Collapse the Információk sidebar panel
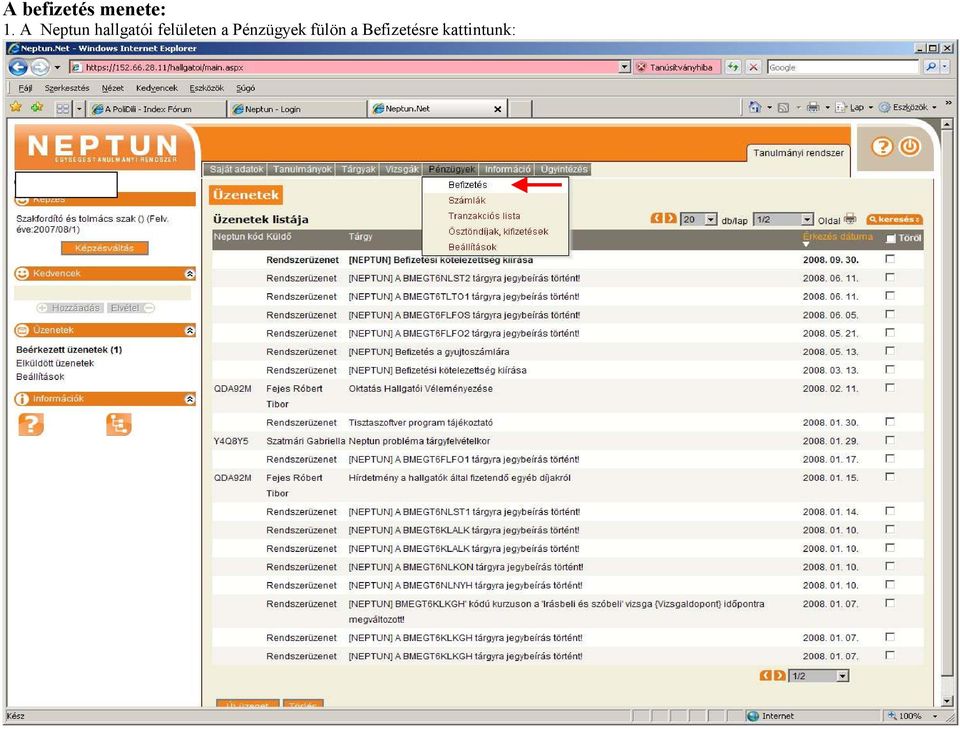Image resolution: width=960 pixels, height=729 pixels. (x=190, y=399)
